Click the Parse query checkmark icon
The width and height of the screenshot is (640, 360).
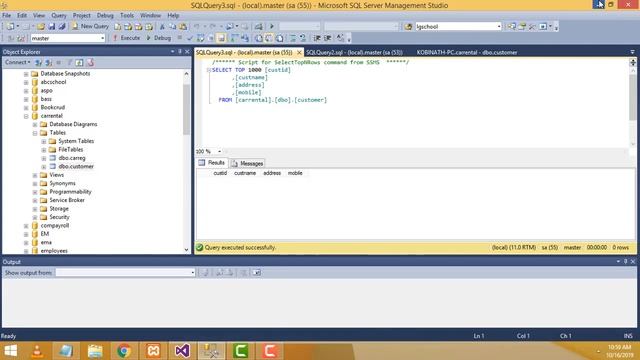(x=190, y=38)
